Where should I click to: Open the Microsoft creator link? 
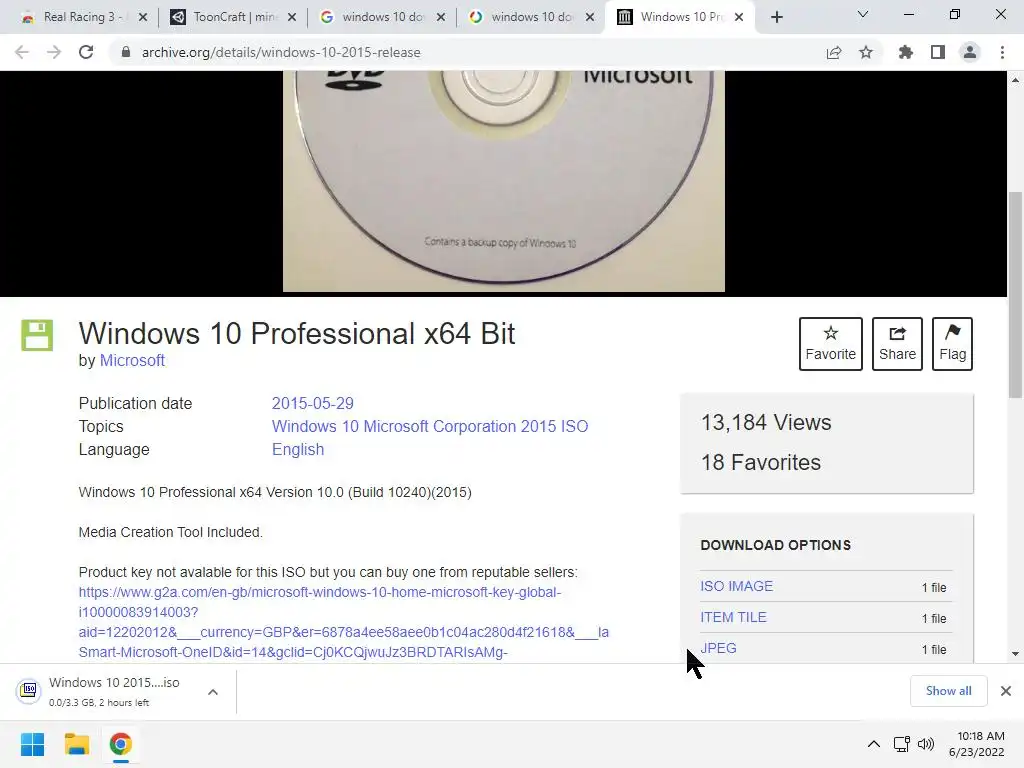pos(132,360)
